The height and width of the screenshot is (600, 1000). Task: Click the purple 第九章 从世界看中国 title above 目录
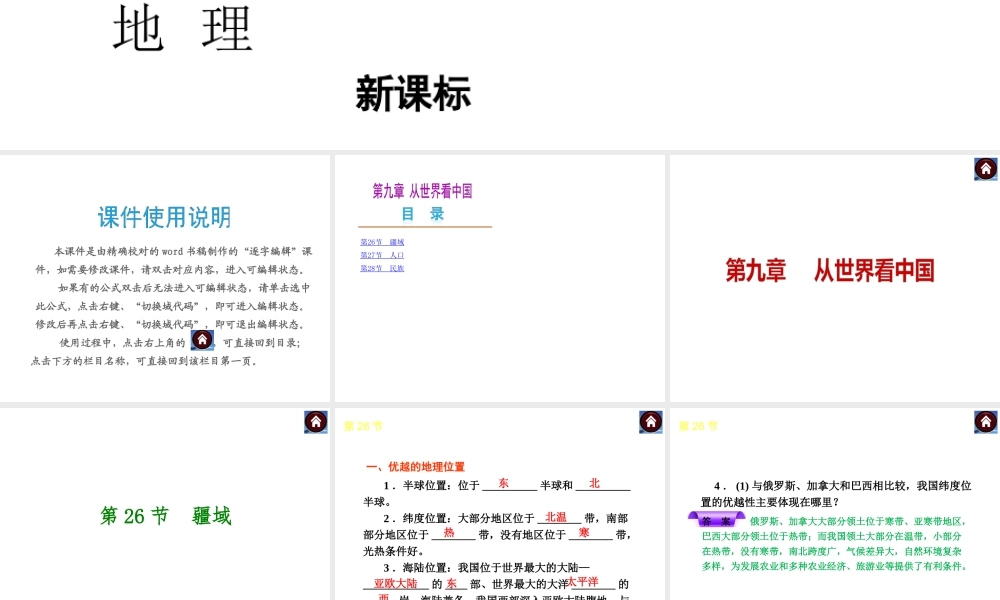click(422, 191)
